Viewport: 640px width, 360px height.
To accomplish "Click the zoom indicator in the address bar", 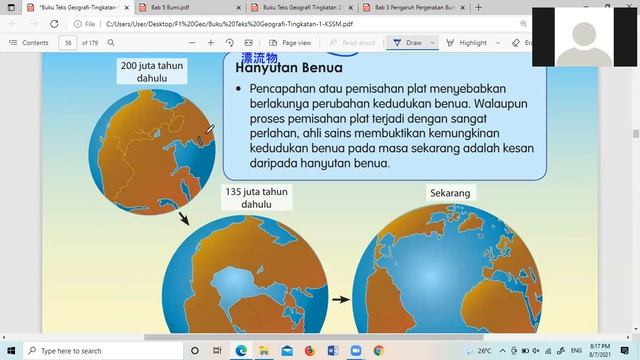I will [x=523, y=24].
